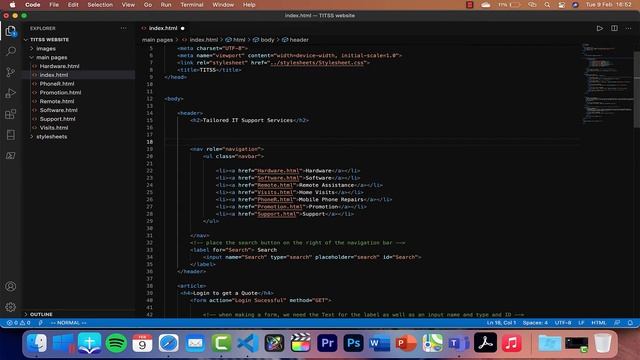The height and width of the screenshot is (360, 640).
Task: Collapse the TITSS WEBSITE root folder
Action: click(x=49, y=40)
